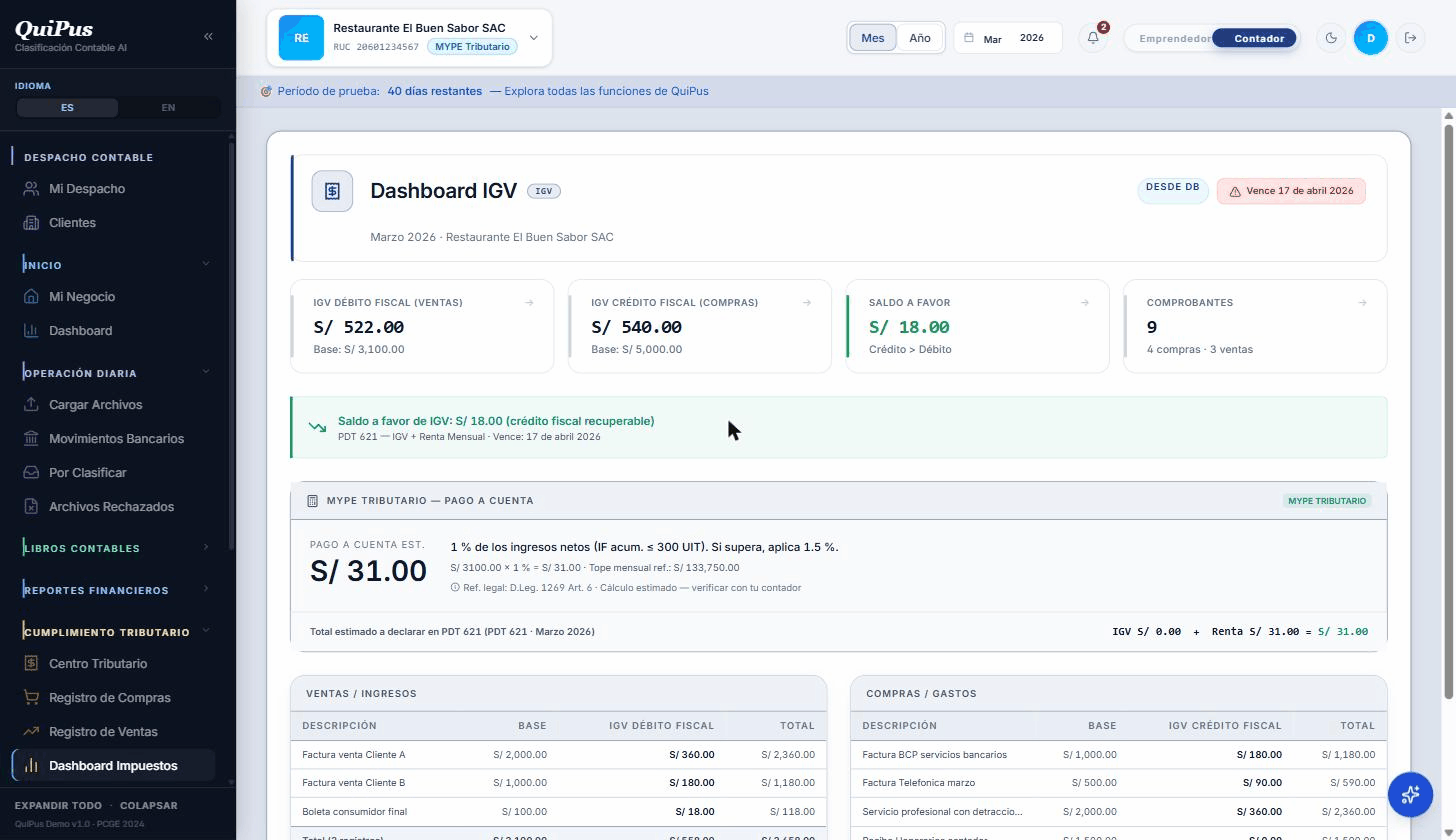The image size is (1456, 840).
Task: Click the RE company logo
Action: (x=301, y=38)
